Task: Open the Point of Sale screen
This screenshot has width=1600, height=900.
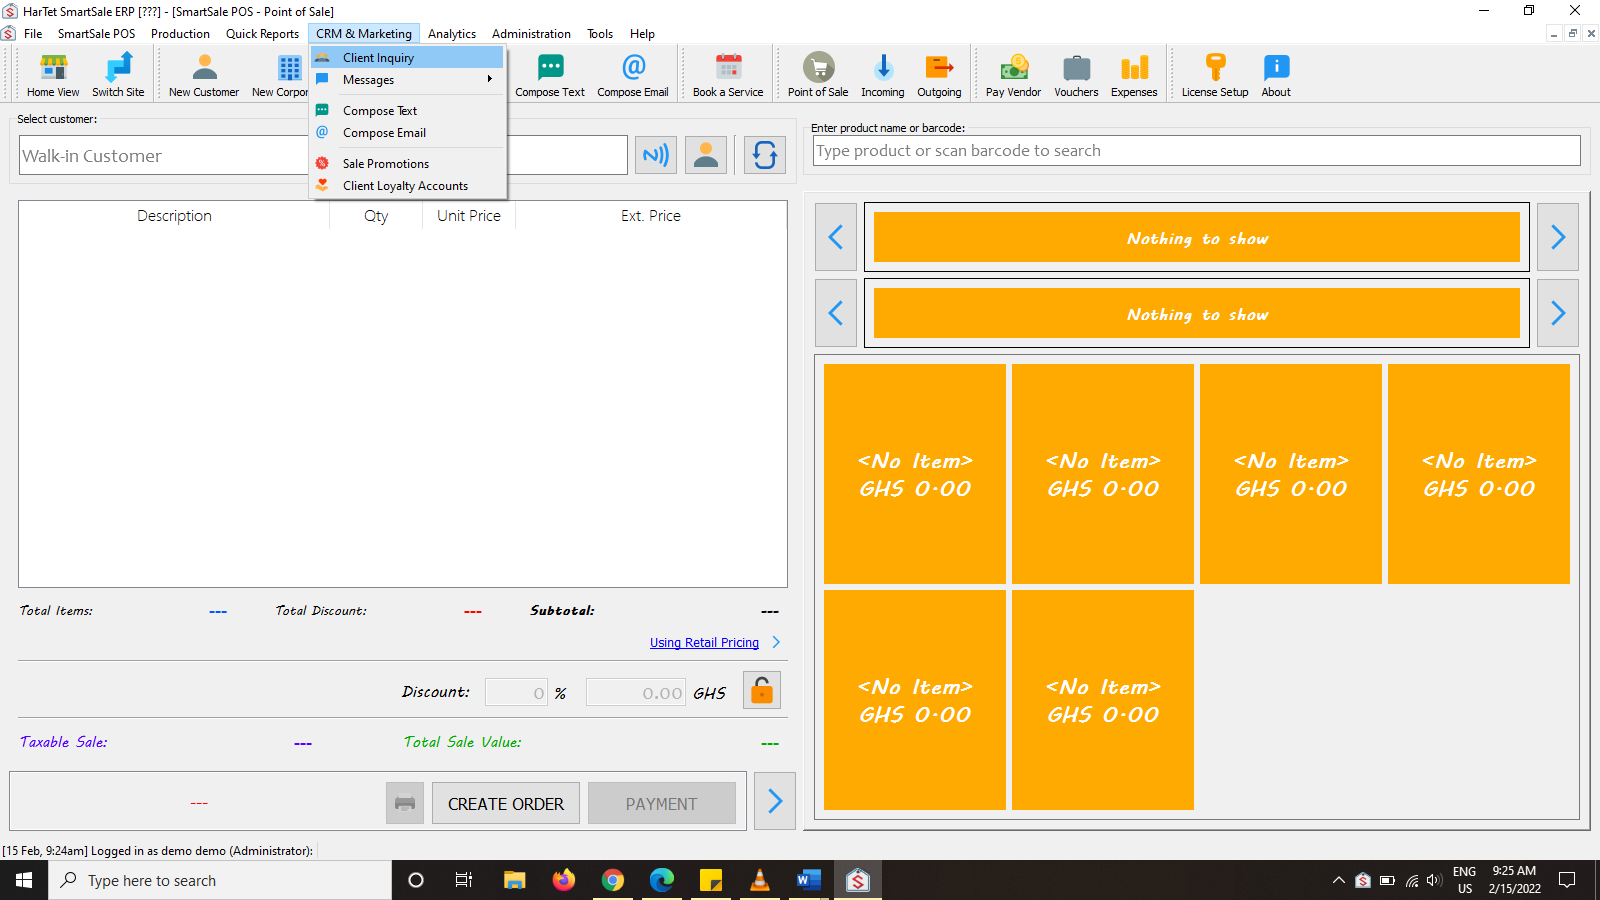Action: pyautogui.click(x=816, y=72)
